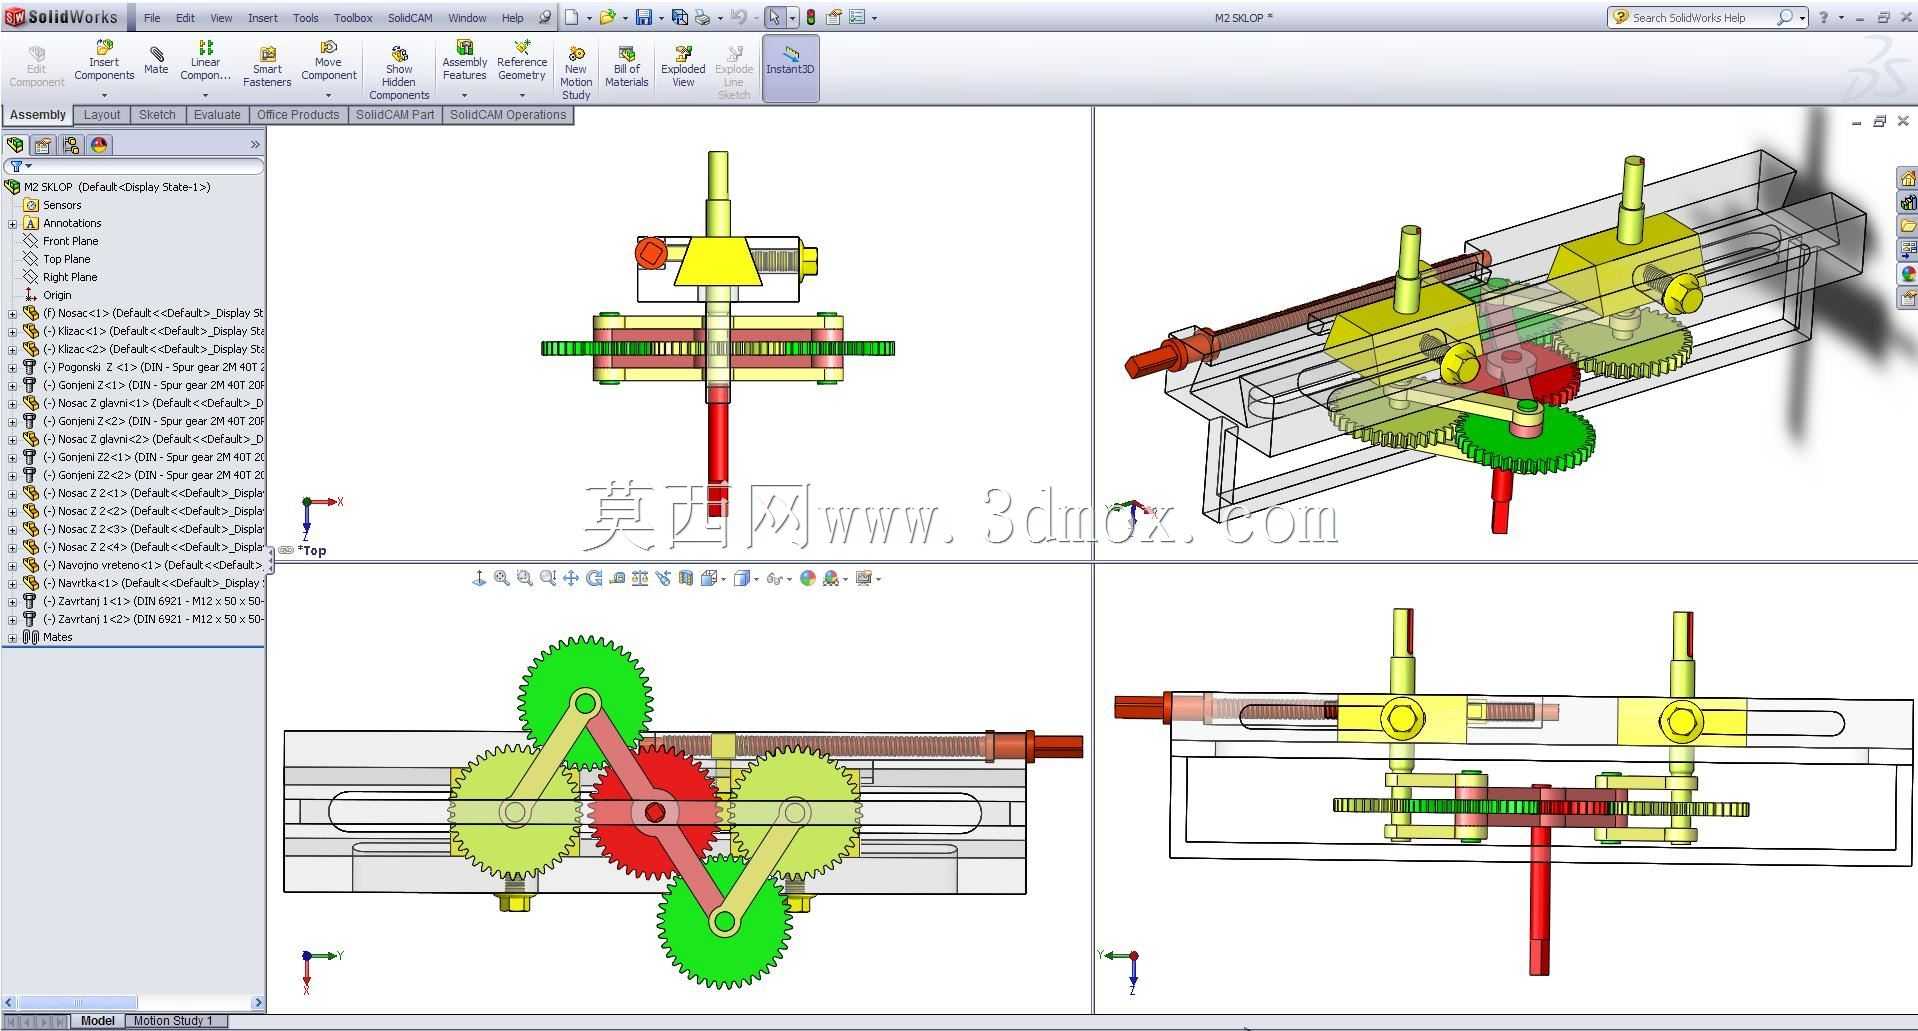Expand the Nosac<1> component

pos(12,314)
